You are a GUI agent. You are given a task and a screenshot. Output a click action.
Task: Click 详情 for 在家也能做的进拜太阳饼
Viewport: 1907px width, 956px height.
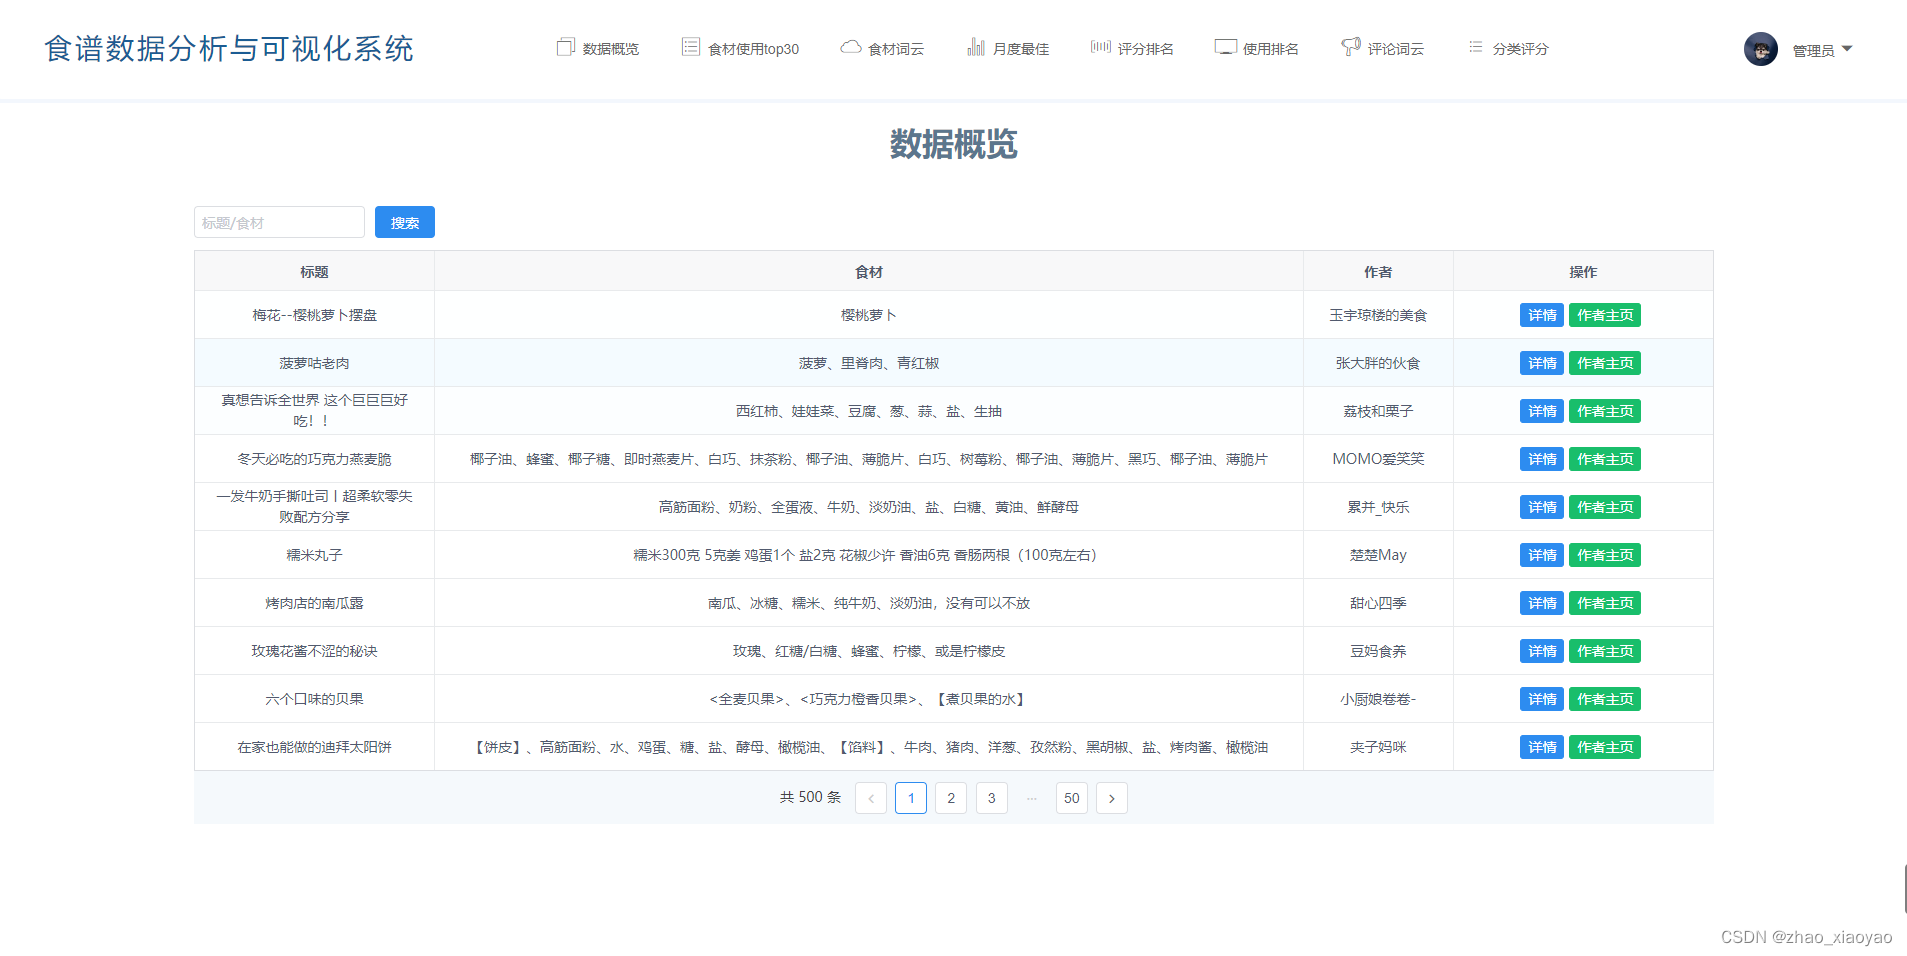point(1542,747)
